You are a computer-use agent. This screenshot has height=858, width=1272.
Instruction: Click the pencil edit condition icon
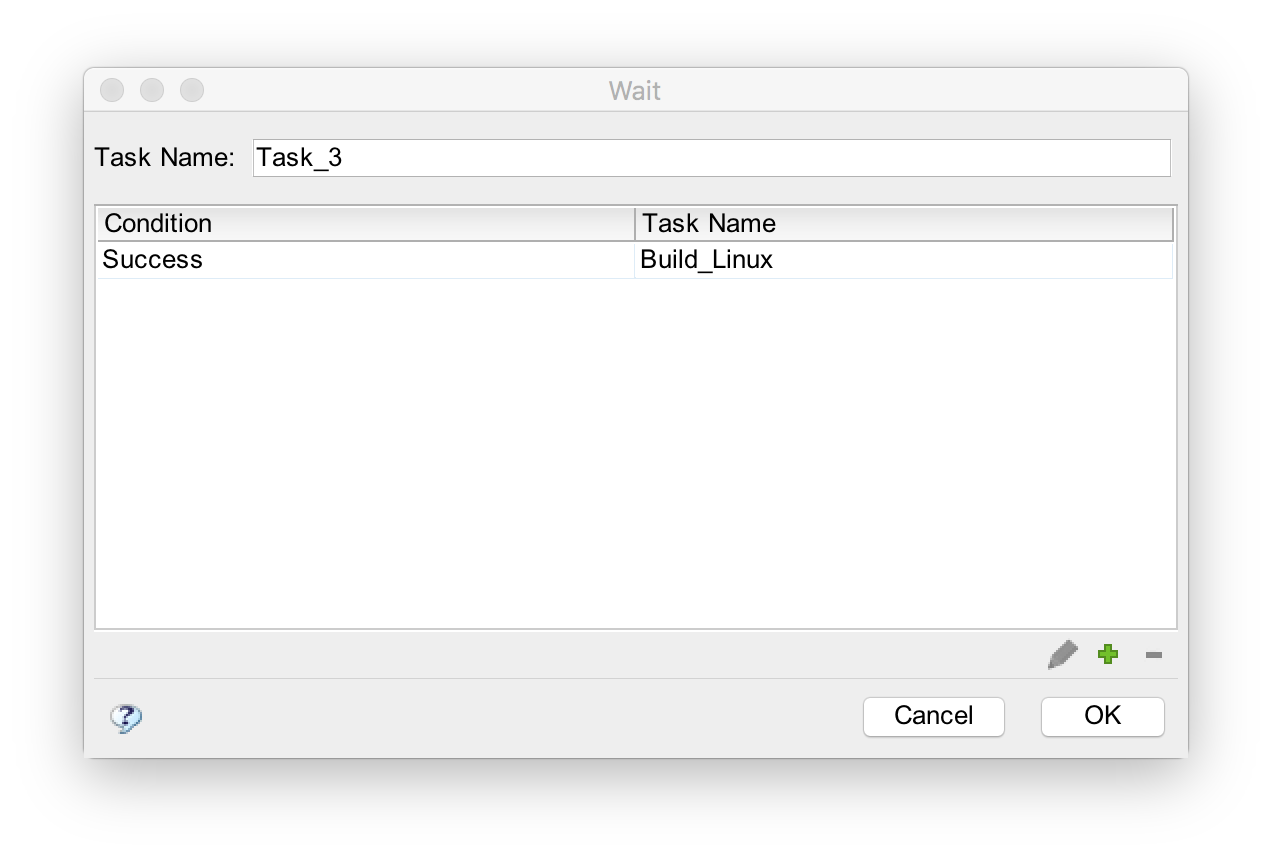click(x=1062, y=655)
